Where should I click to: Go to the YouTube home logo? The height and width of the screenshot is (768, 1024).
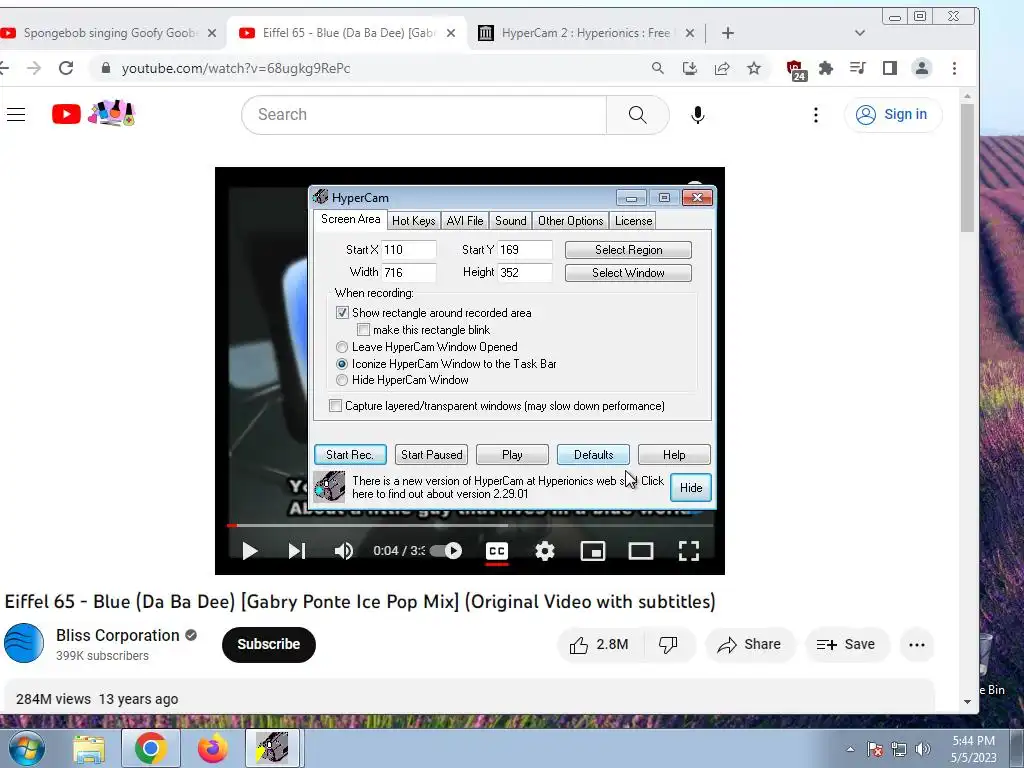(66, 114)
